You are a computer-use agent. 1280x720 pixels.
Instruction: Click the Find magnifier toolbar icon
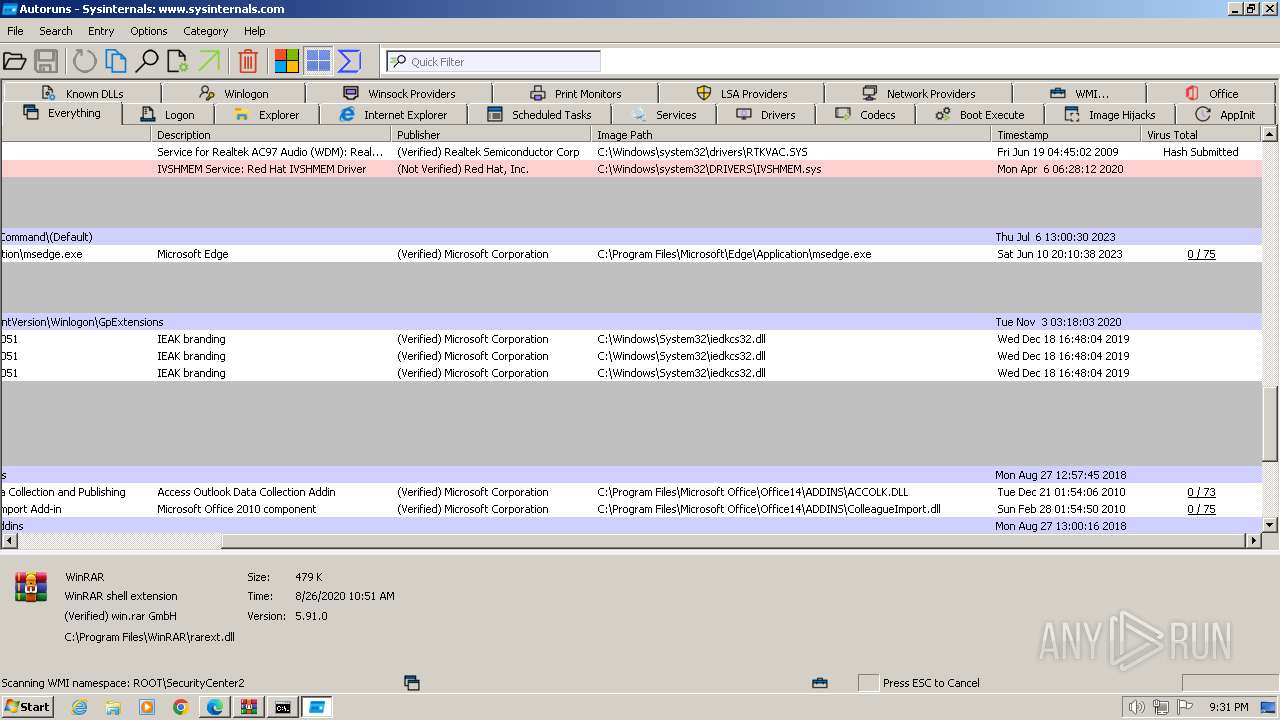(147, 61)
